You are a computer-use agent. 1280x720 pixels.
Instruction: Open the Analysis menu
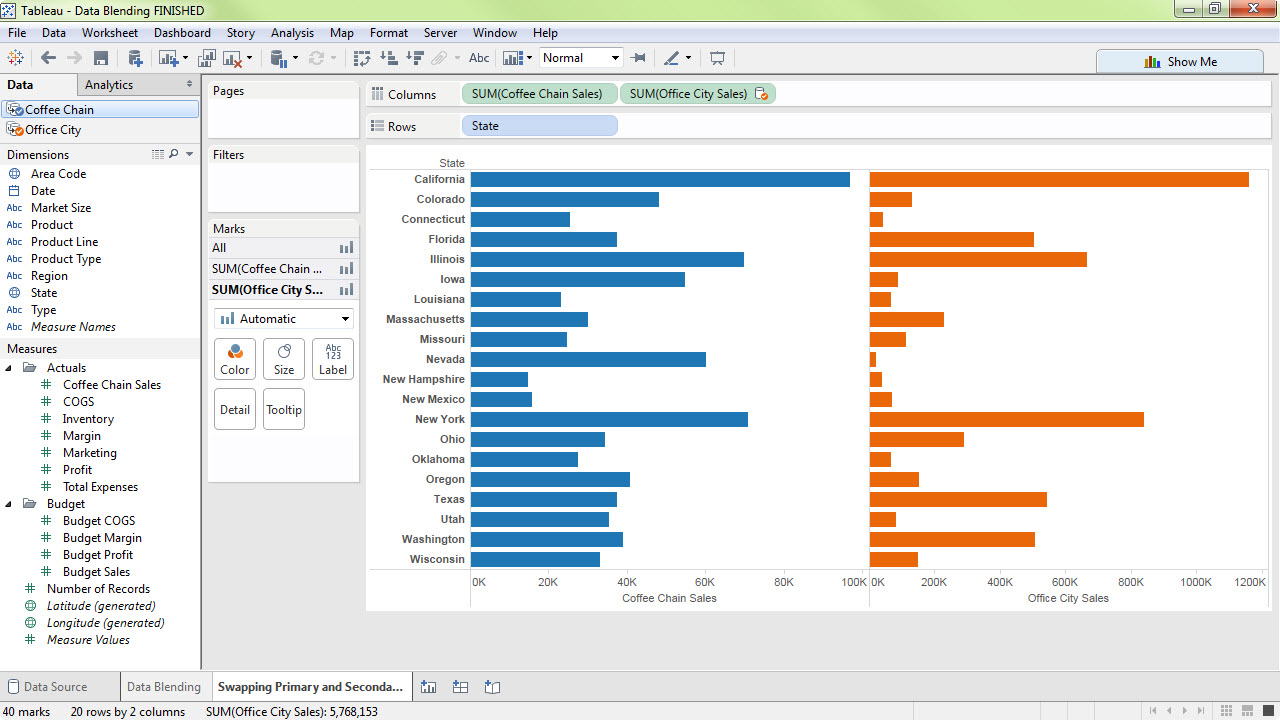[292, 33]
